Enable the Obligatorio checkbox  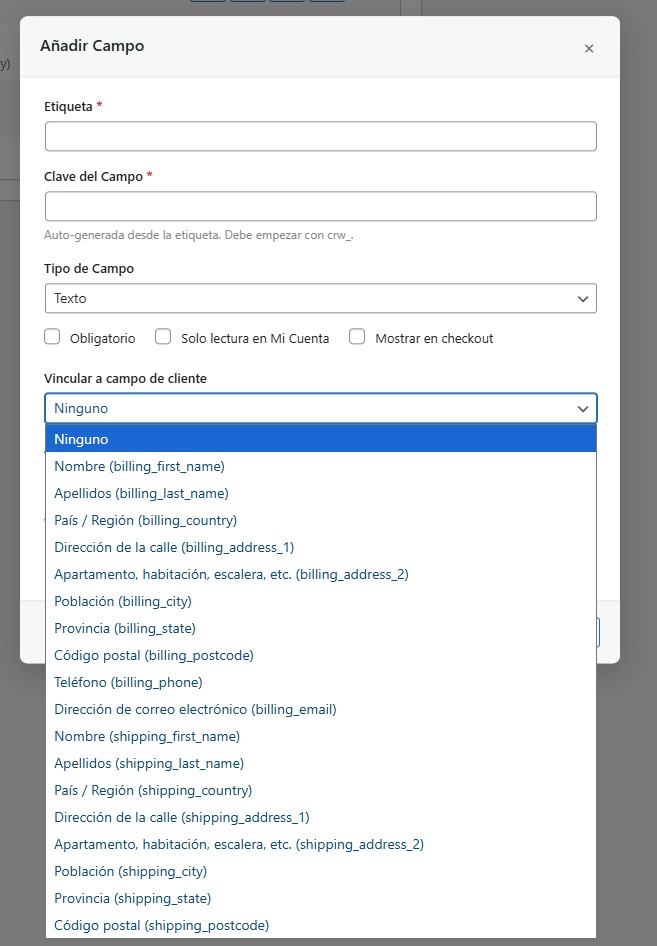[x=53, y=338]
